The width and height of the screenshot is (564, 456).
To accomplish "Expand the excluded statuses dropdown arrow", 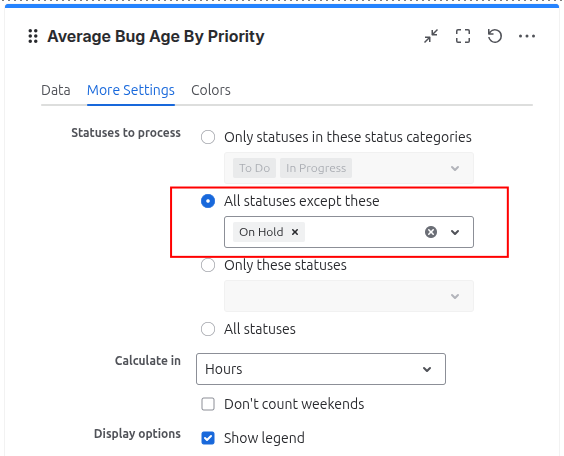I will [x=455, y=232].
